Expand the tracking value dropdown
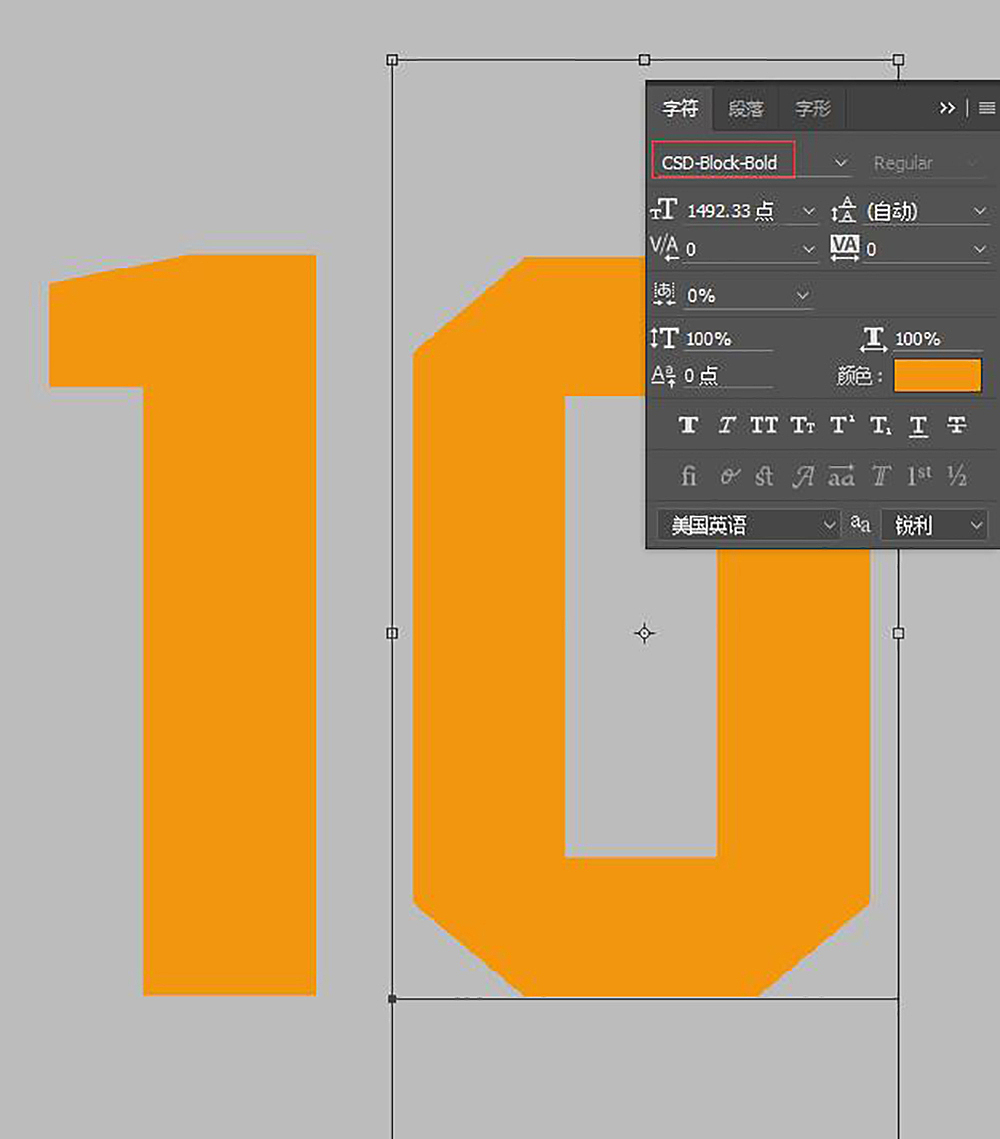Image resolution: width=1000 pixels, height=1139 pixels. click(980, 249)
